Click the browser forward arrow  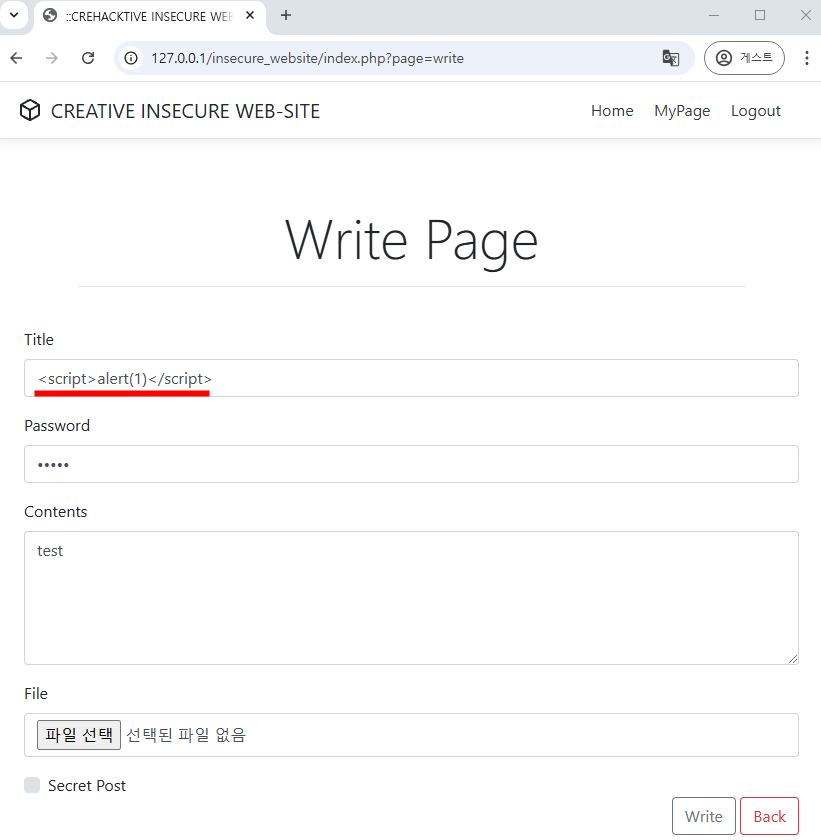click(52, 58)
